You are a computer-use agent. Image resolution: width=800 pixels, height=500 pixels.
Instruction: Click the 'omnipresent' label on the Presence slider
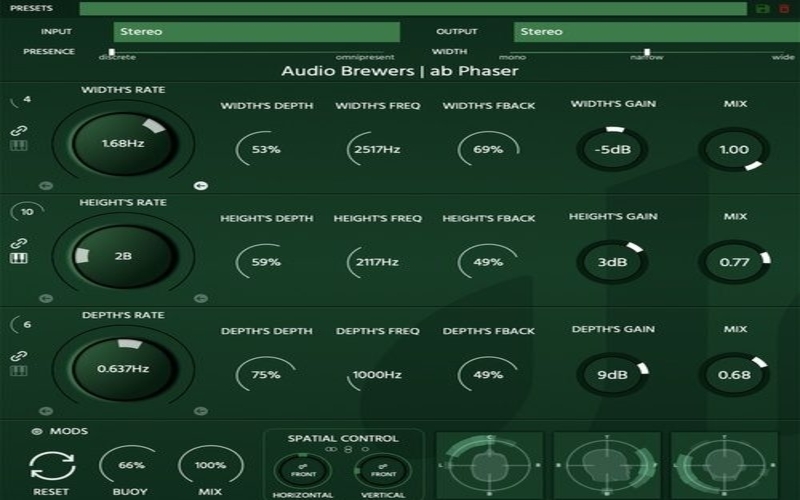(365, 57)
